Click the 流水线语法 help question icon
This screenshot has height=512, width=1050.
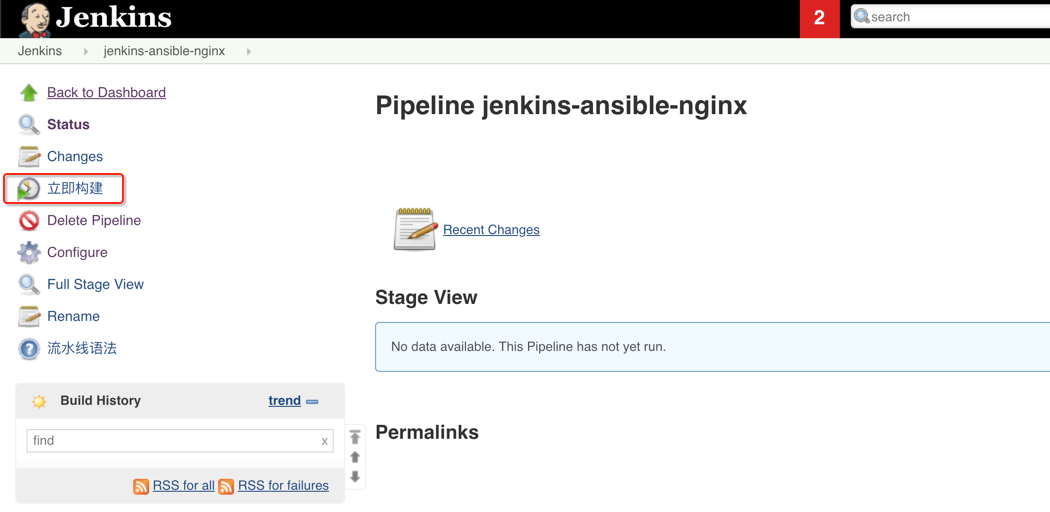[29, 349]
